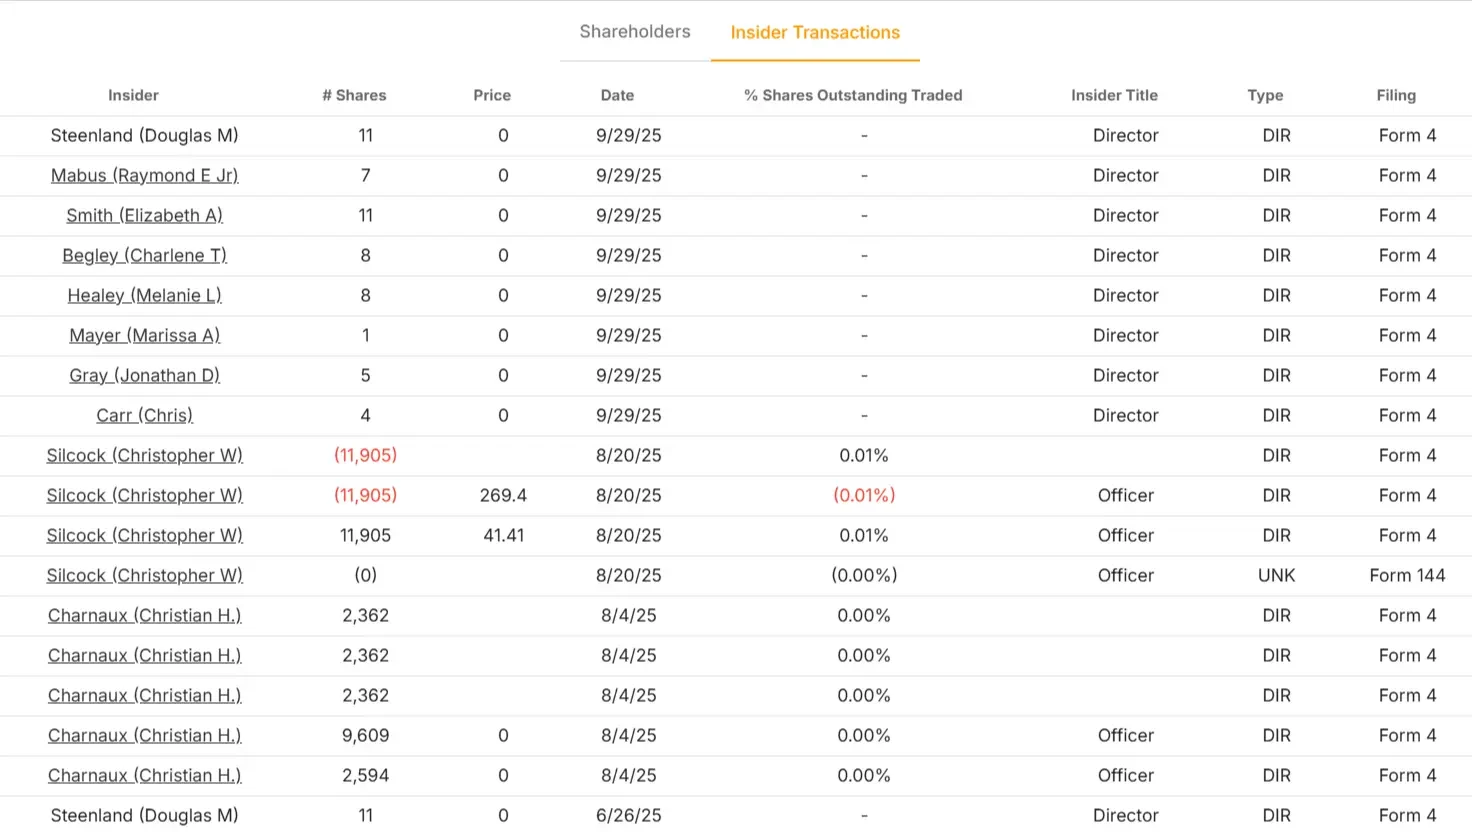Sort by the Filing column header

(1396, 95)
